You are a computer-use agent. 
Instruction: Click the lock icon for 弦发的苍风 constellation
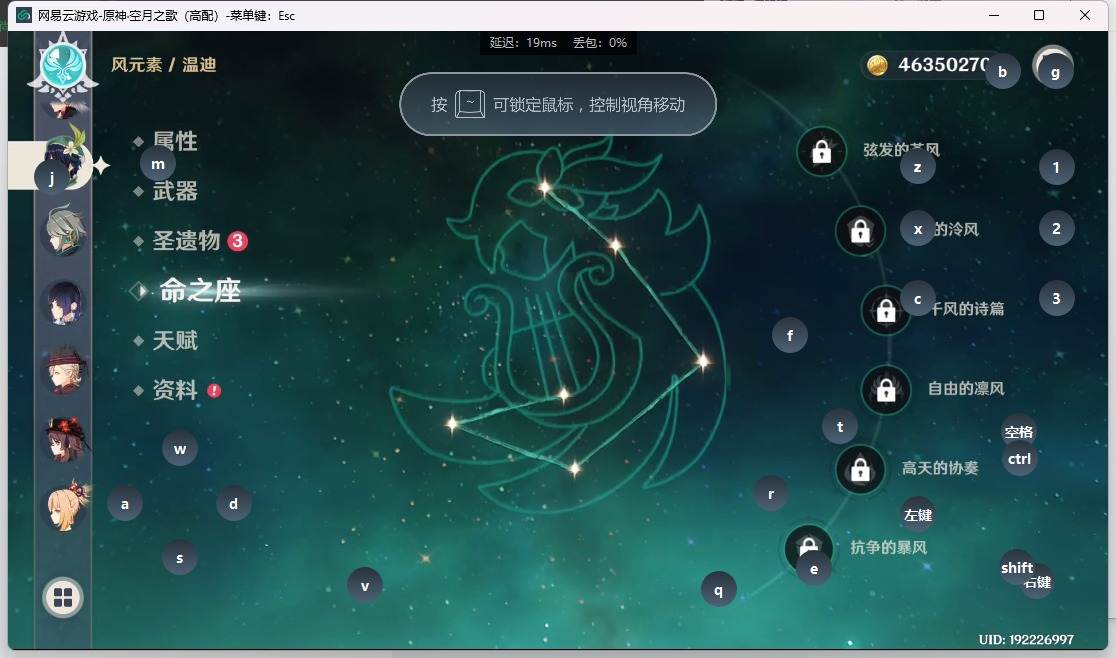(x=821, y=152)
